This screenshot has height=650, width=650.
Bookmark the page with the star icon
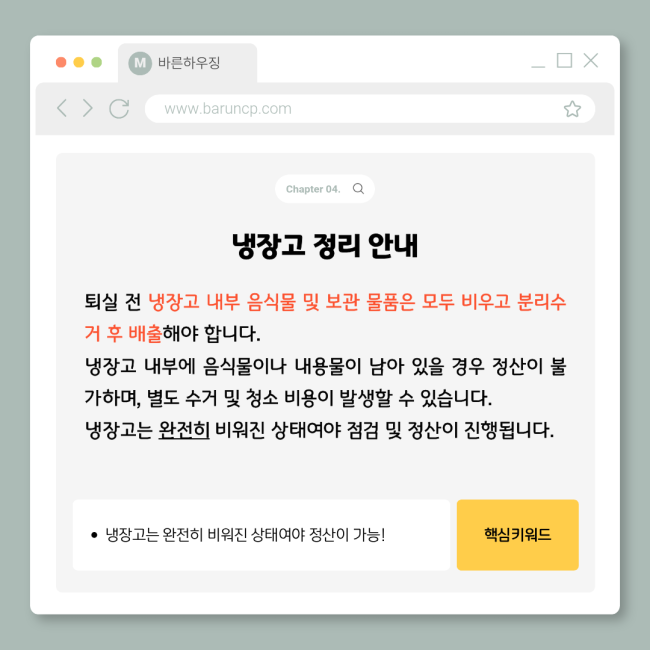pos(572,109)
